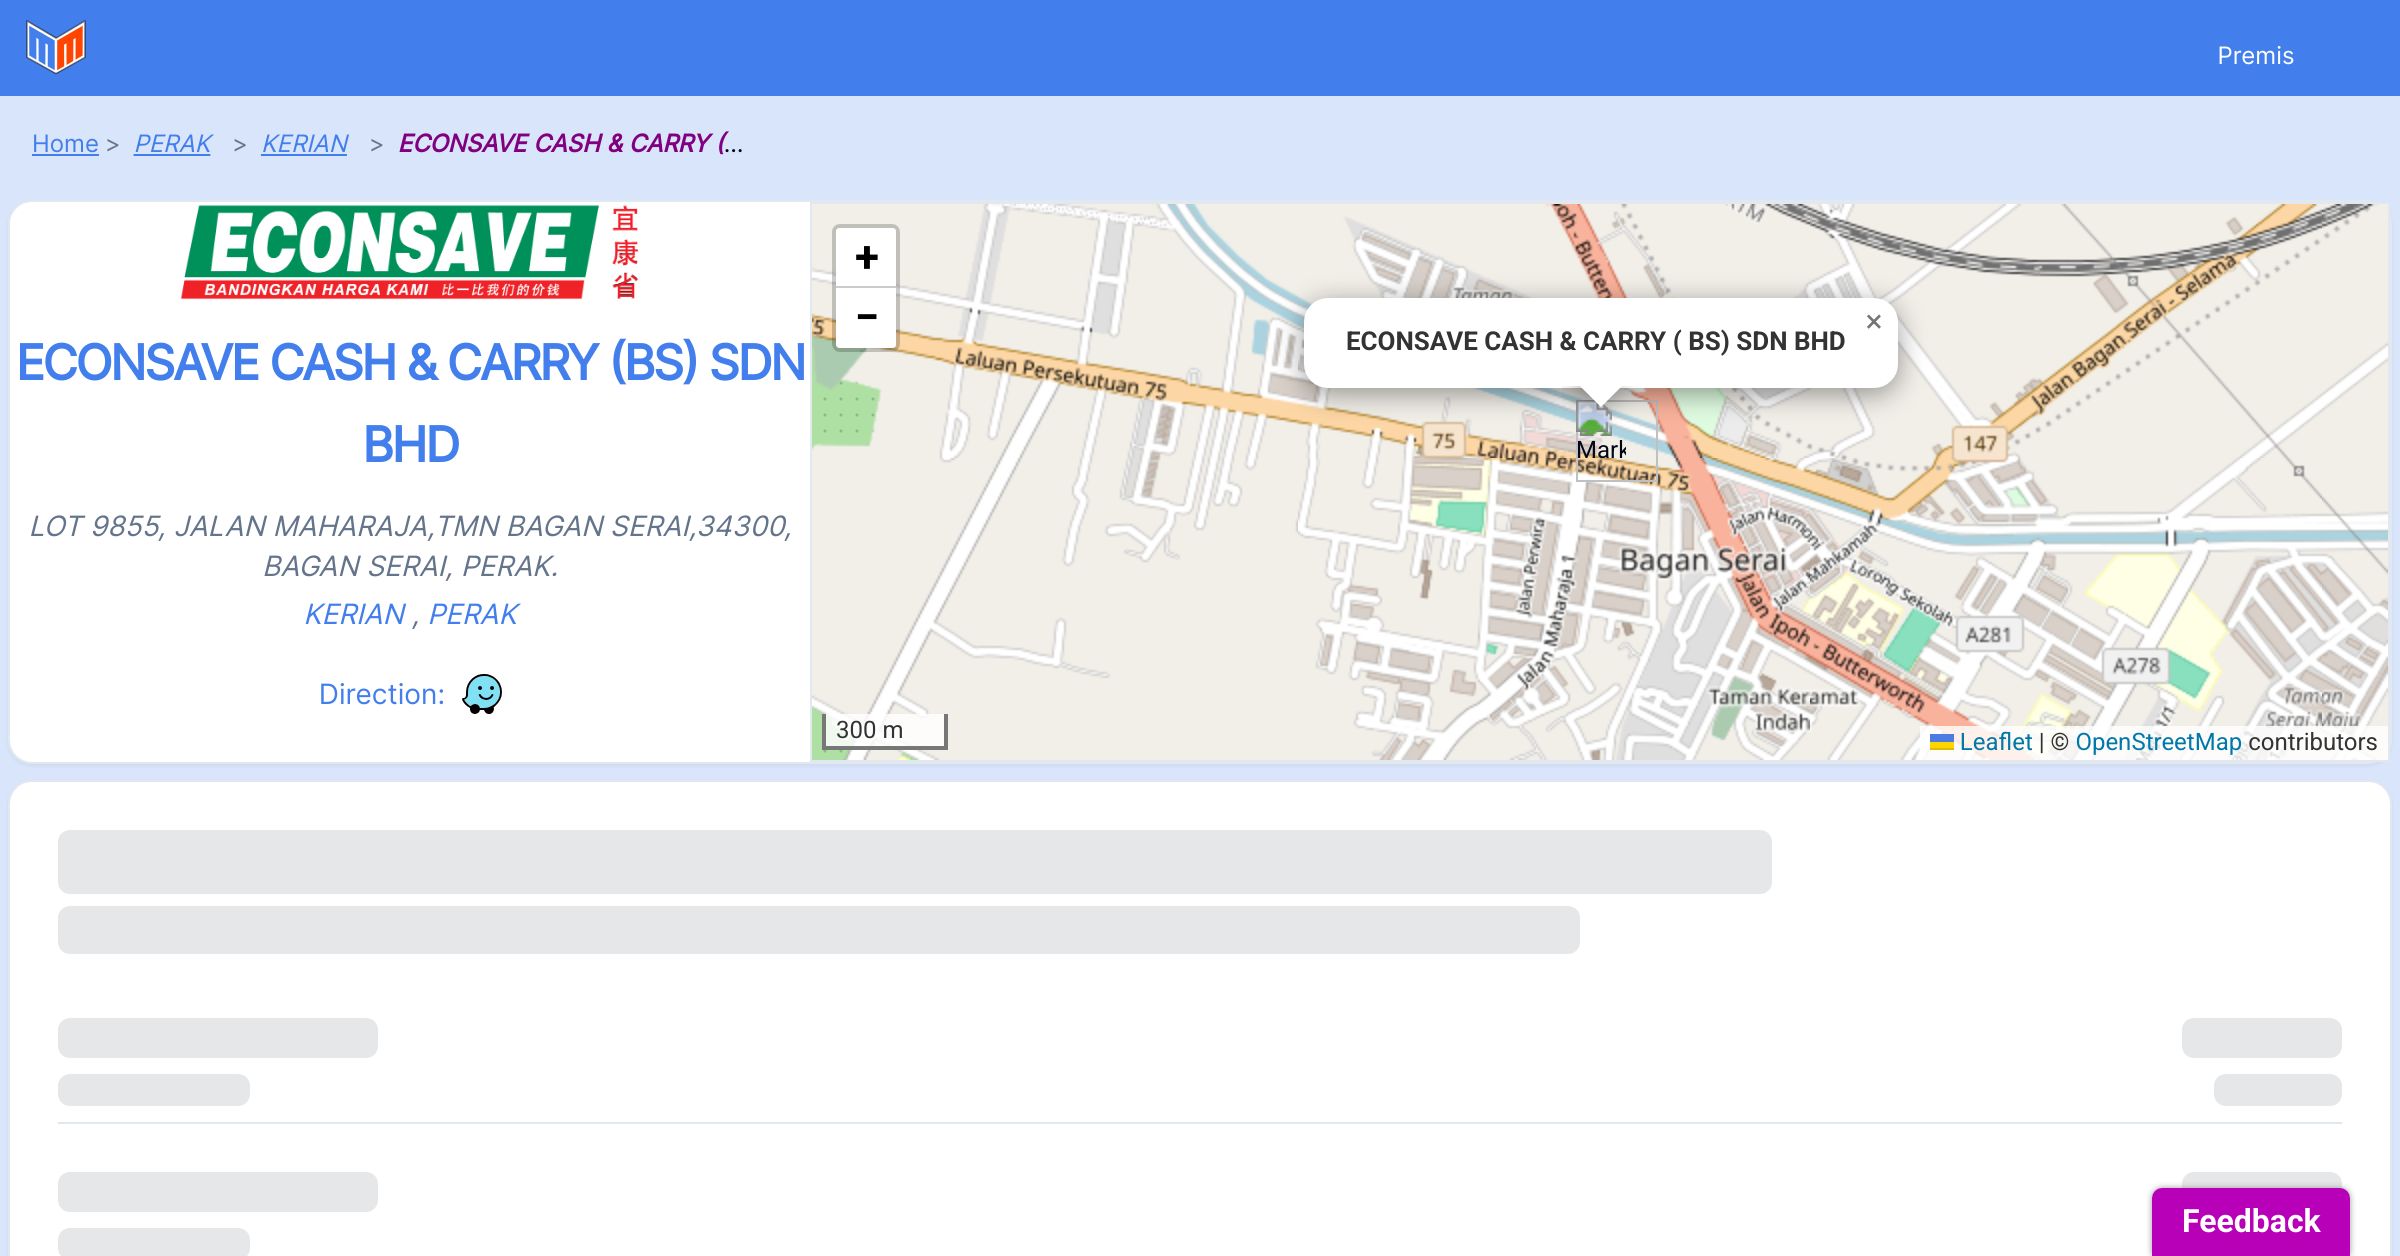Open the Premis menu item
This screenshot has width=2400, height=1256.
pos(2255,56)
